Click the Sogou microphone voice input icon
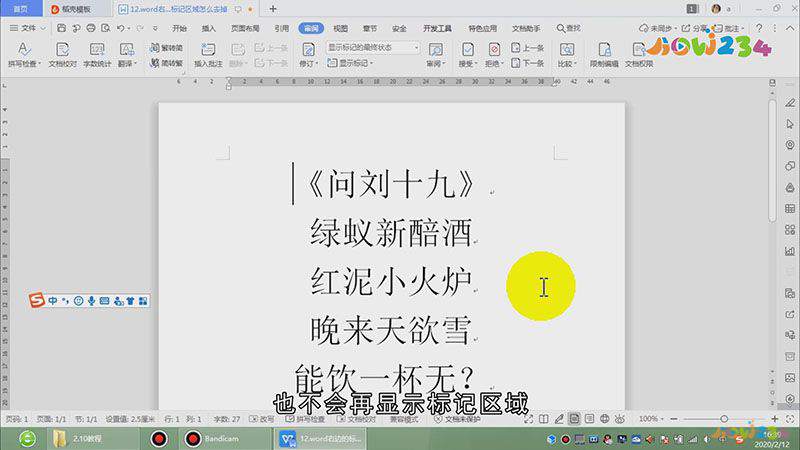The width and height of the screenshot is (800, 450). point(91,301)
